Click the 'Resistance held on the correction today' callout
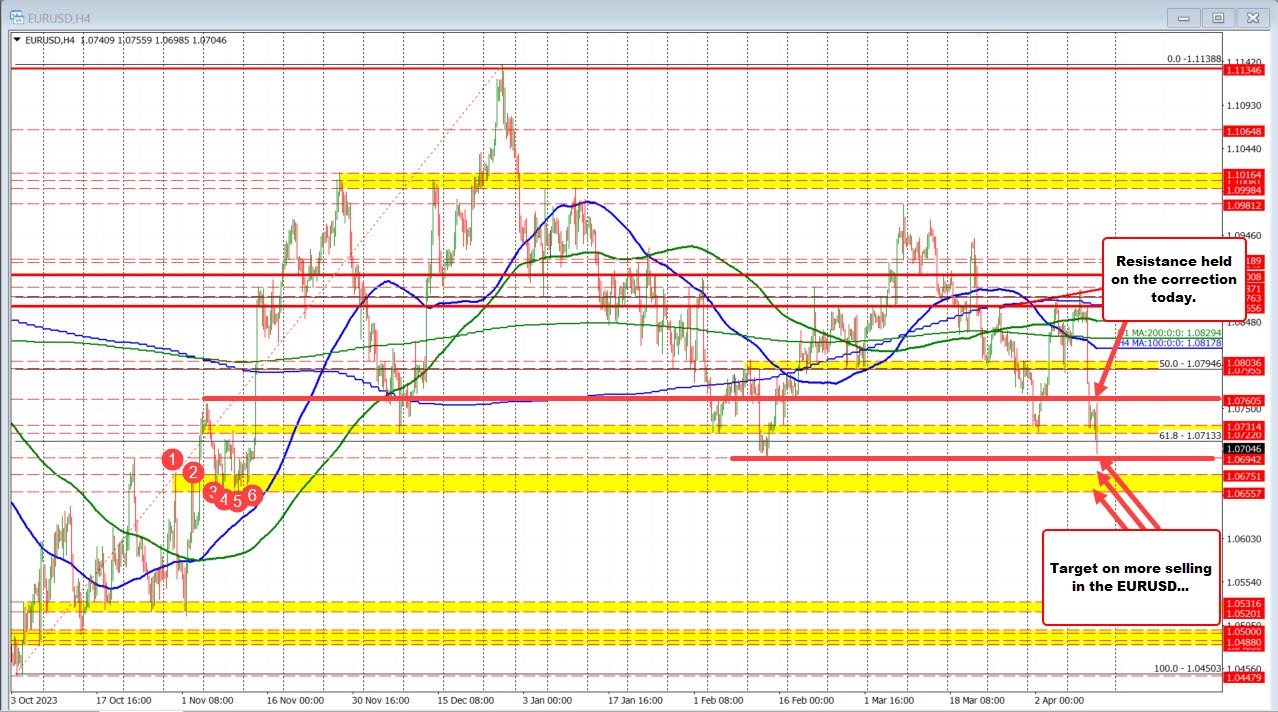Viewport: 1278px width, 712px height. coord(1174,280)
